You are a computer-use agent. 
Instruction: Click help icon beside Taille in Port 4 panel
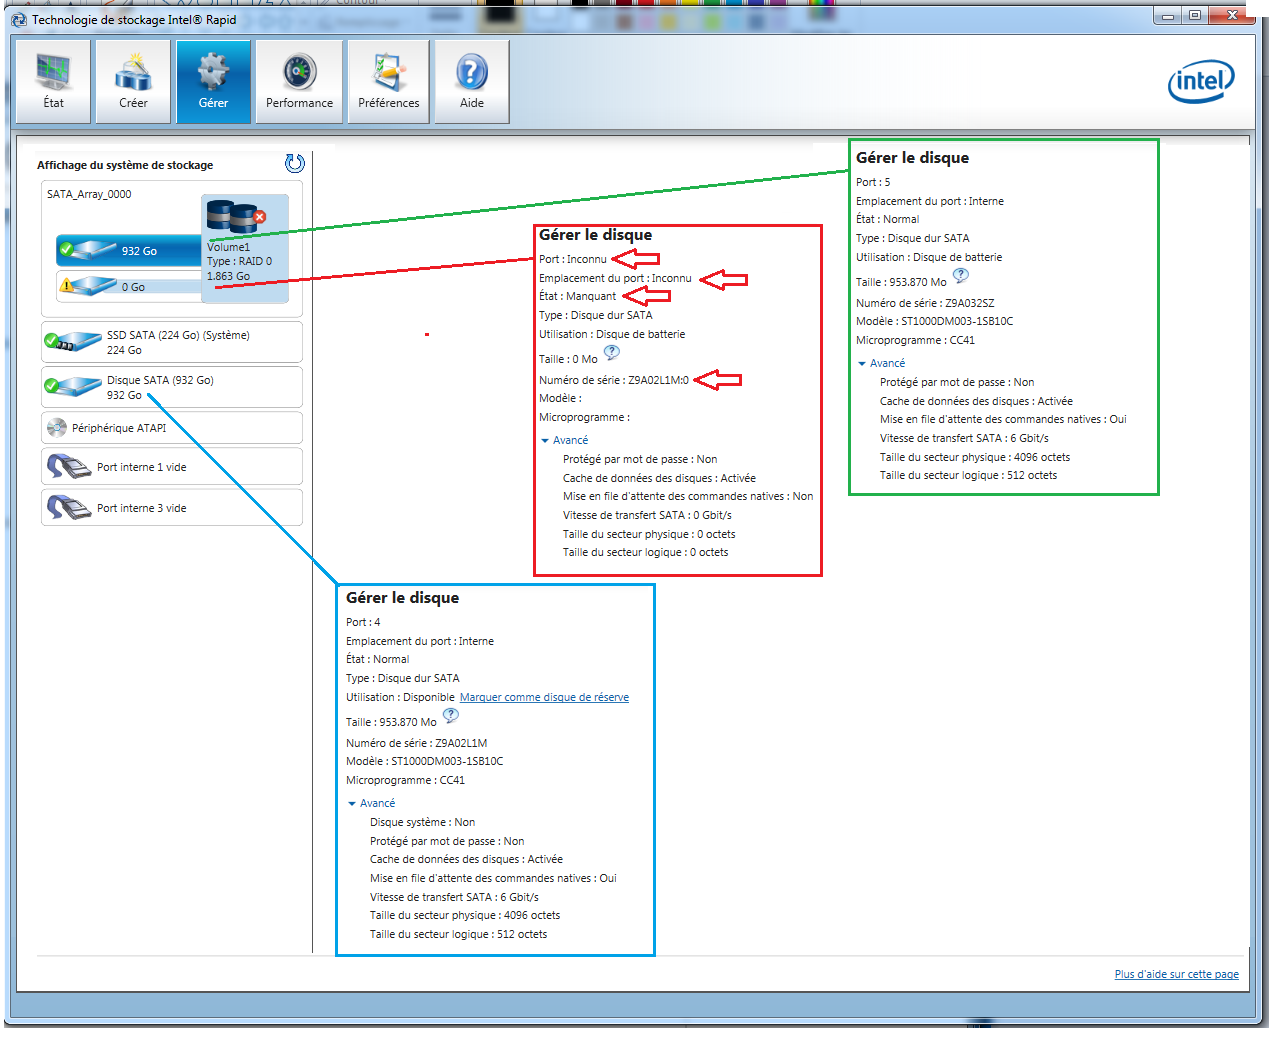click(451, 716)
